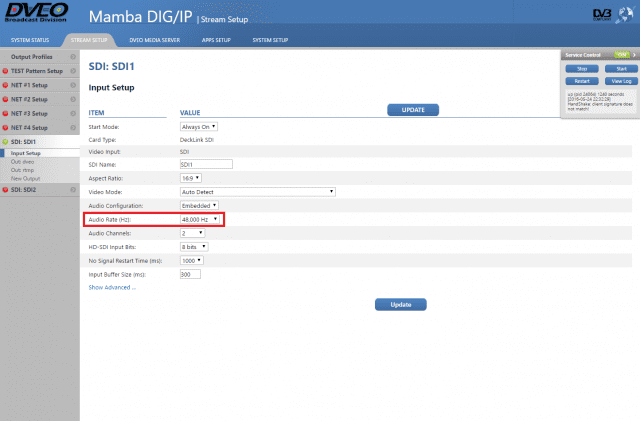Click the service status log message box
The width and height of the screenshot is (640, 421).
[x=600, y=101]
